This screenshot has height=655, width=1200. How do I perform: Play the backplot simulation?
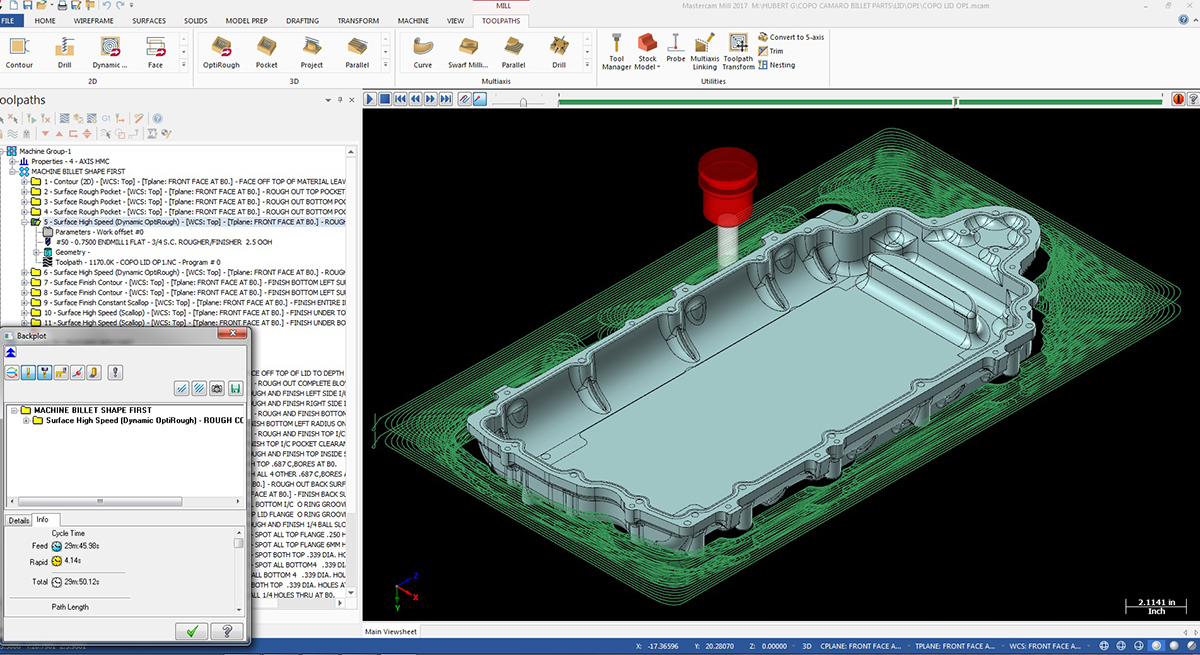point(370,99)
